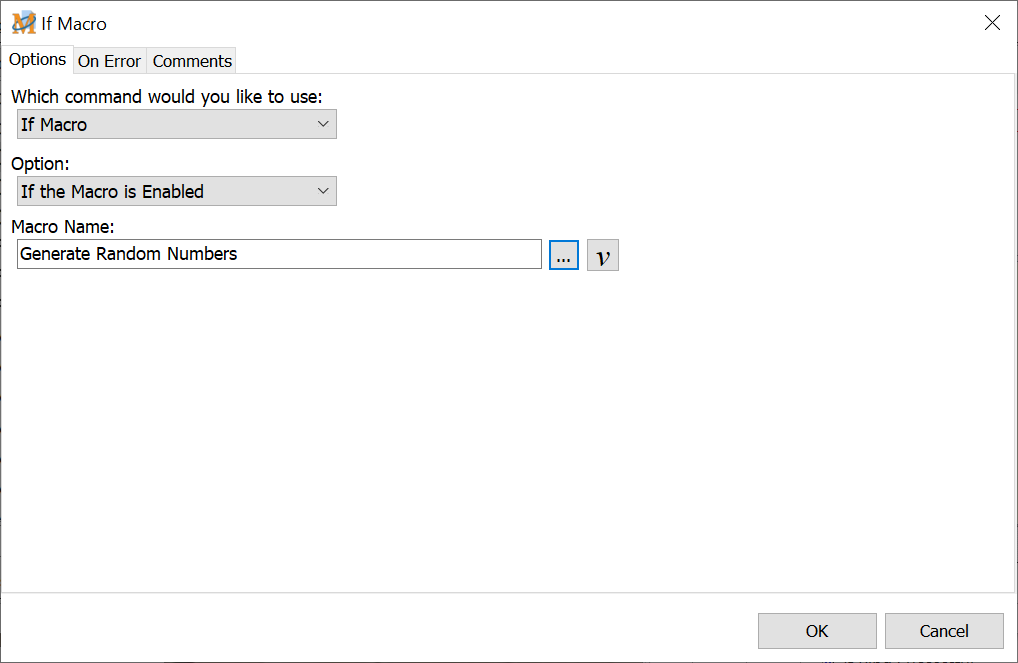This screenshot has width=1018, height=663.
Task: Open the On Error tab
Action: click(x=109, y=61)
